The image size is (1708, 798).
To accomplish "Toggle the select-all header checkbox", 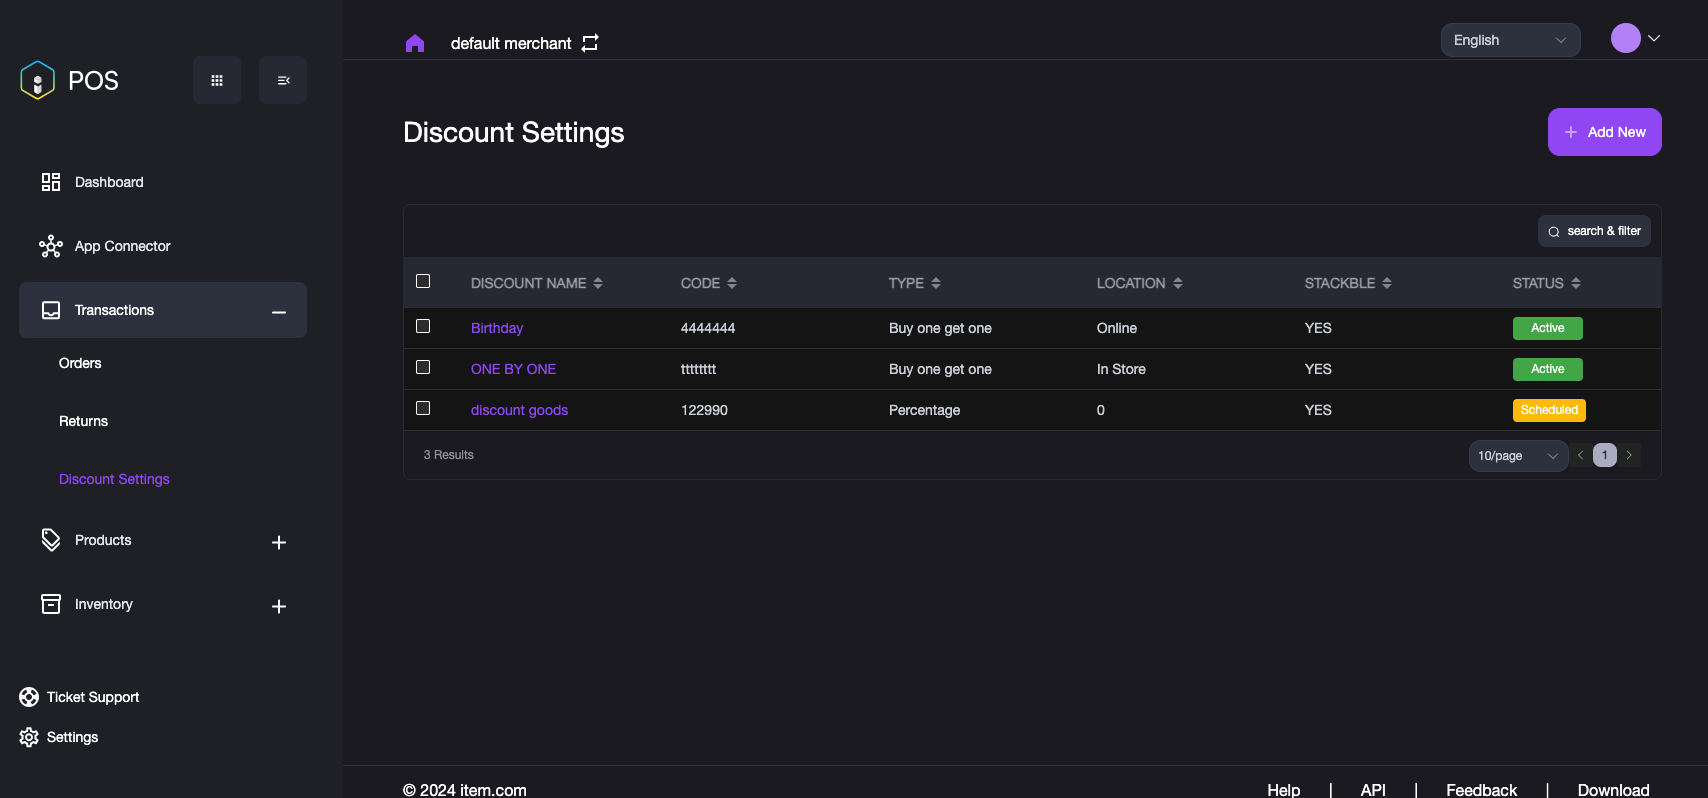I will coord(423,281).
